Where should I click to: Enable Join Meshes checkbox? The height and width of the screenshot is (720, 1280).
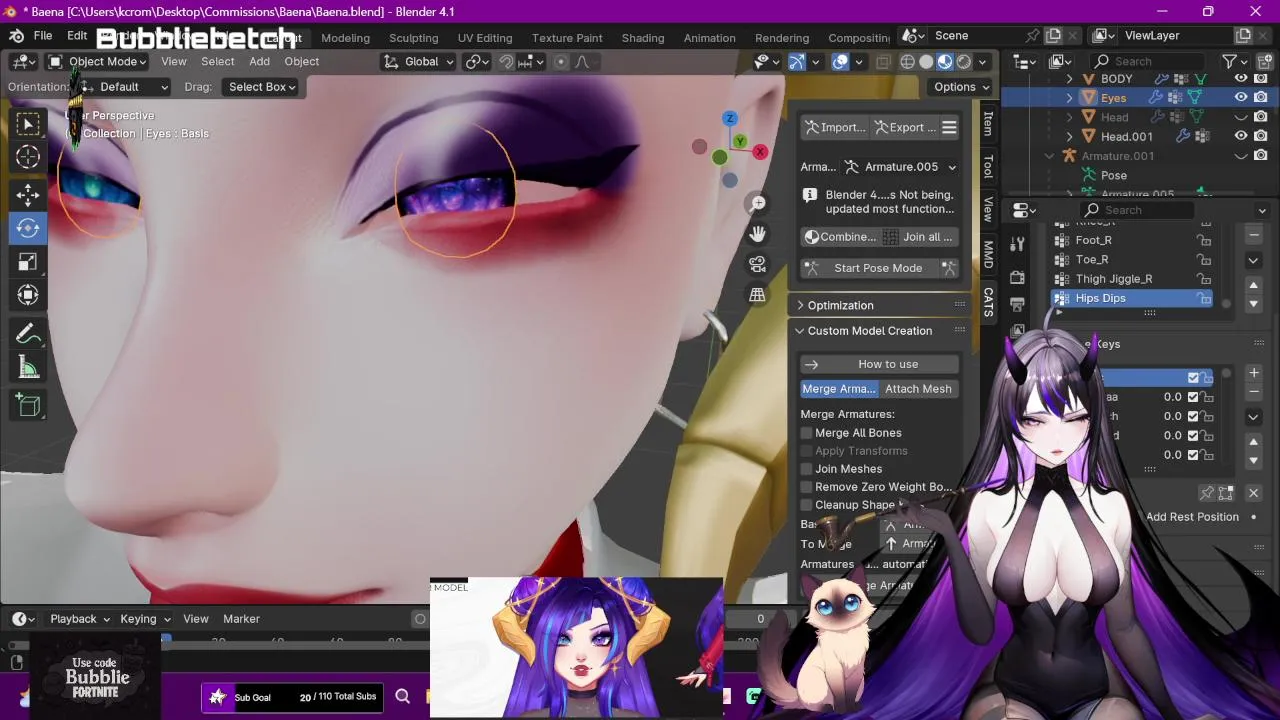point(807,469)
